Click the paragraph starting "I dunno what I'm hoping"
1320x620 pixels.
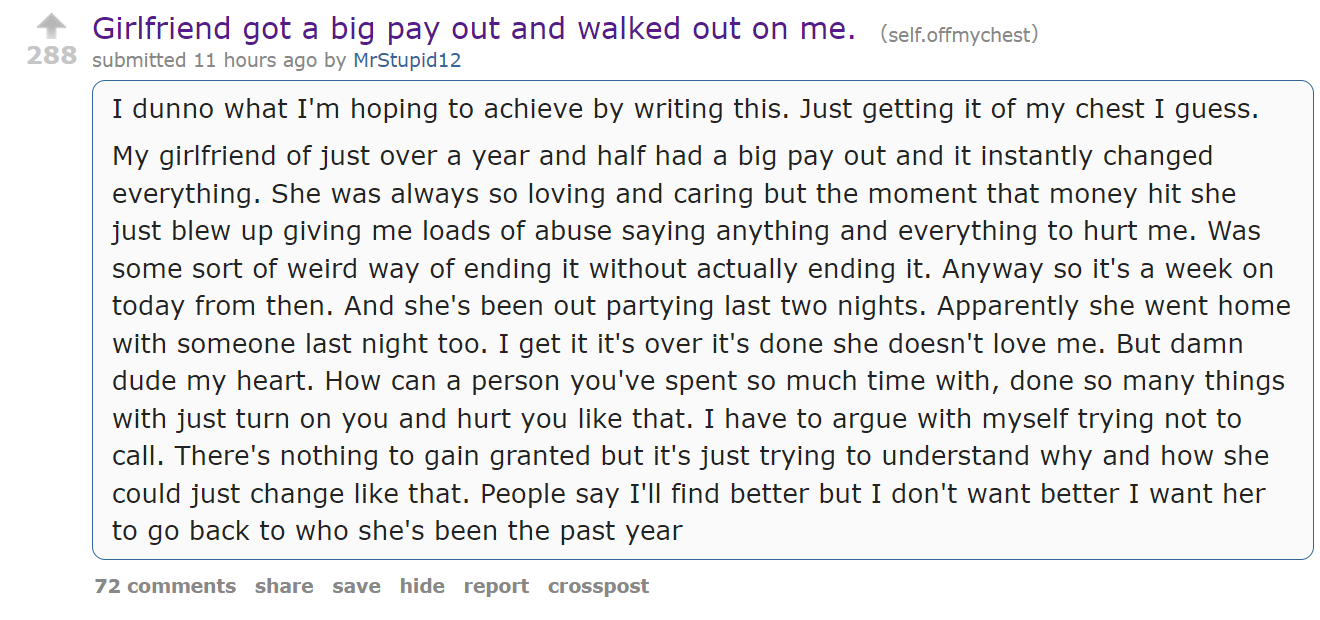(685, 109)
